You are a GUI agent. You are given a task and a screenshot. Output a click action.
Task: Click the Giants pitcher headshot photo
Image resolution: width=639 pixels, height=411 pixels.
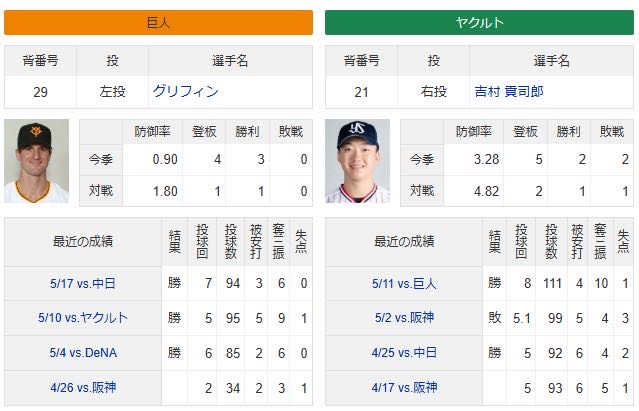coord(36,161)
